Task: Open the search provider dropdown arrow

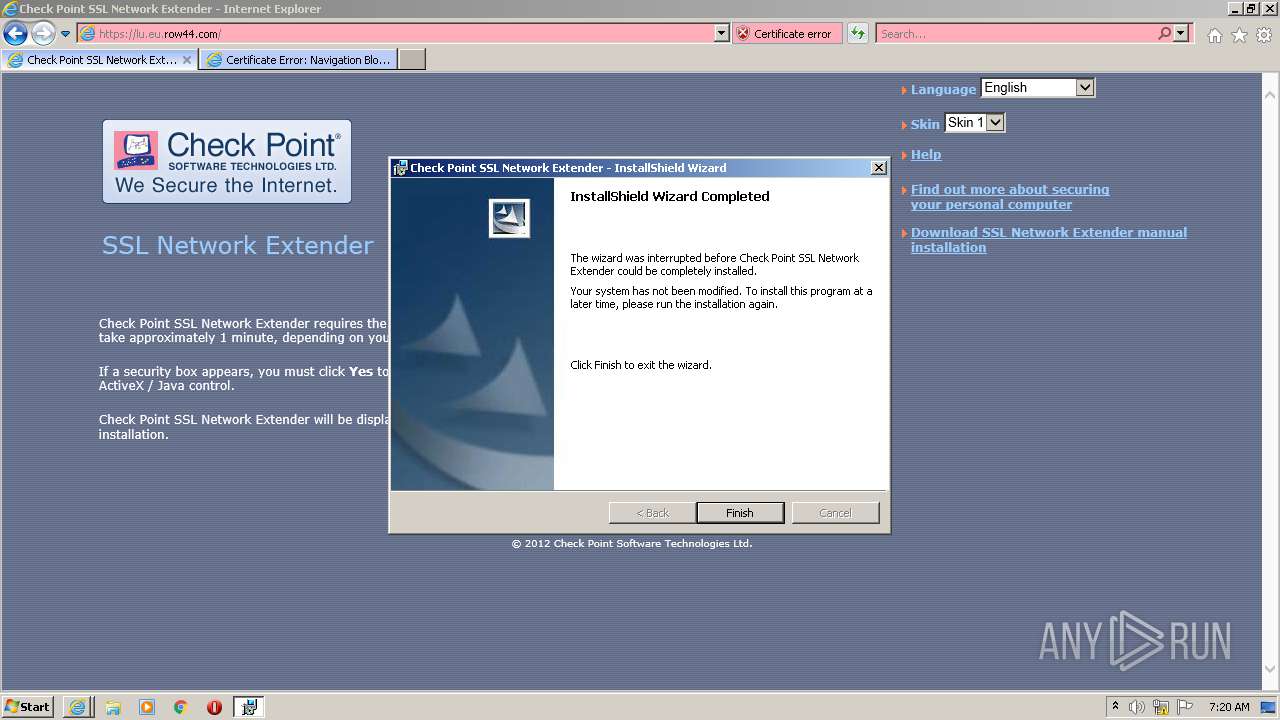Action: point(1181,34)
